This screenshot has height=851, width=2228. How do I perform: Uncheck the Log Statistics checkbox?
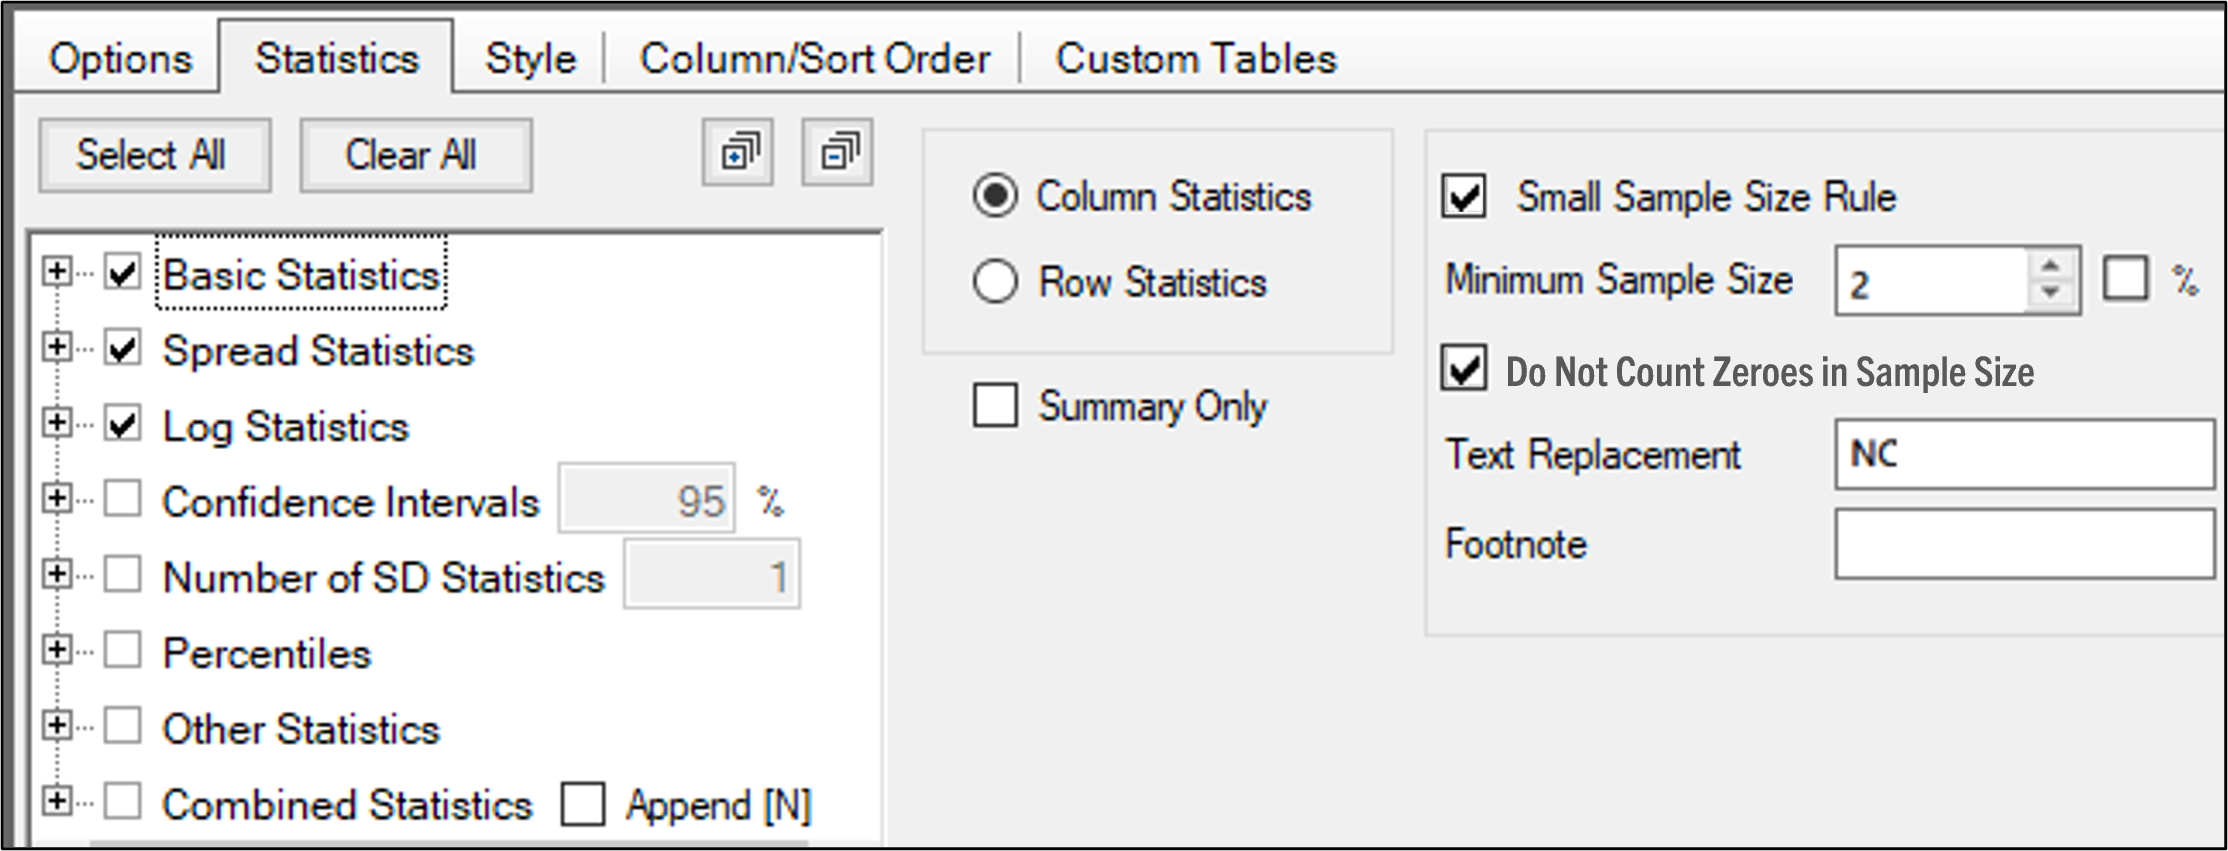coord(123,424)
